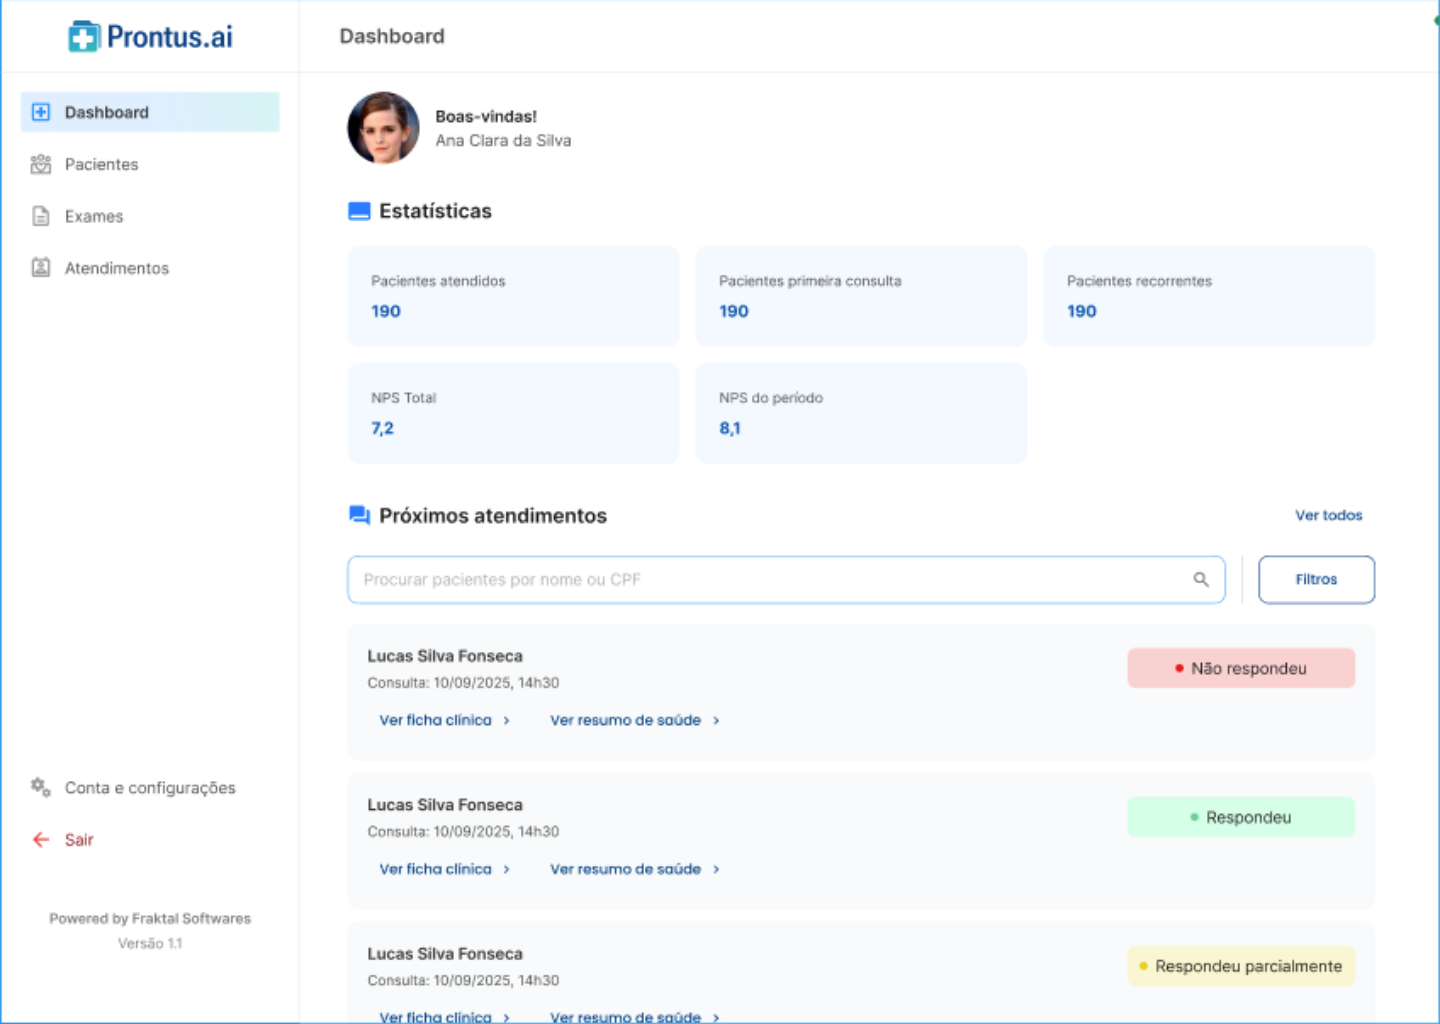The height and width of the screenshot is (1024, 1440).
Task: Open Ver resumo de saúde in Não respondeu card
Action: pyautogui.click(x=634, y=720)
